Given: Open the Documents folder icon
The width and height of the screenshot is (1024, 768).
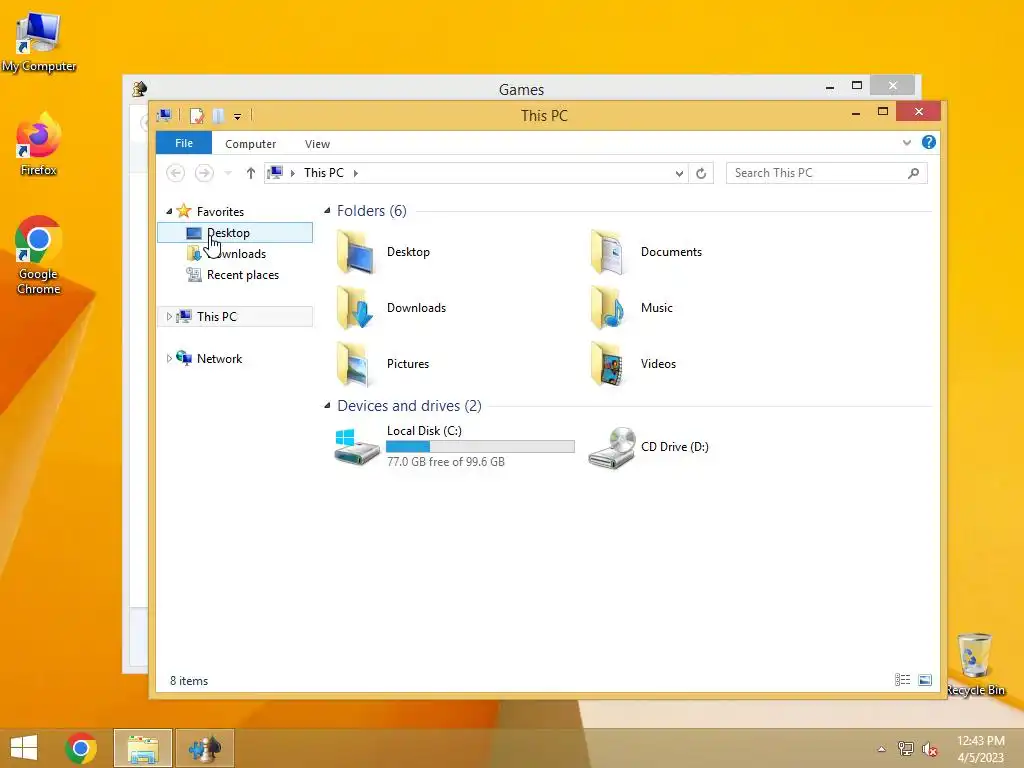Looking at the screenshot, I should pyautogui.click(x=609, y=252).
